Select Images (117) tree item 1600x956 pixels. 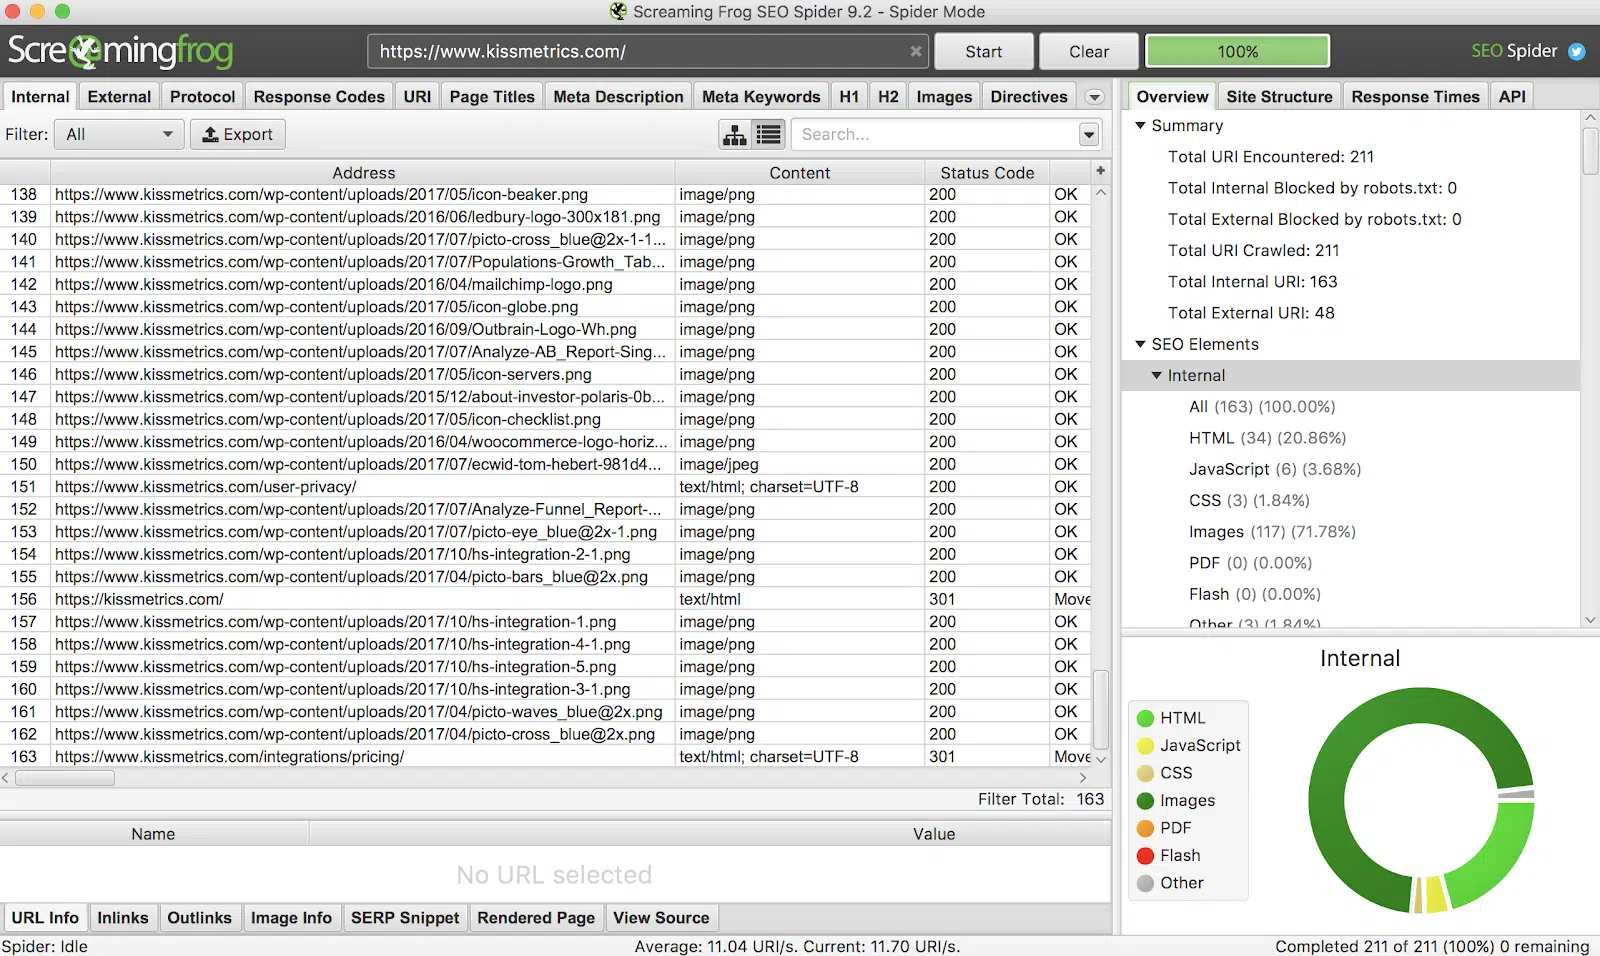(1272, 532)
